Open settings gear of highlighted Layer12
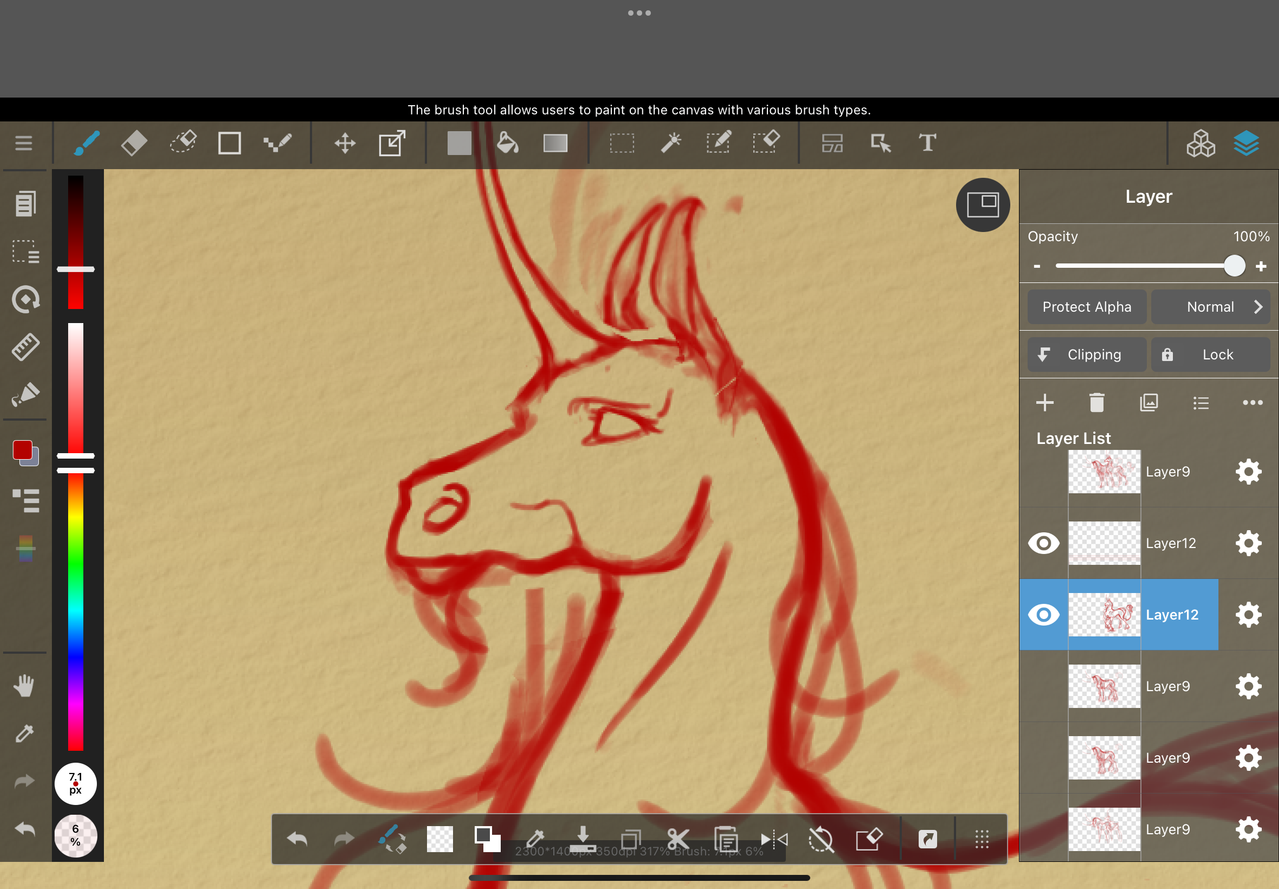Viewport: 1279px width, 889px height. pyautogui.click(x=1248, y=615)
